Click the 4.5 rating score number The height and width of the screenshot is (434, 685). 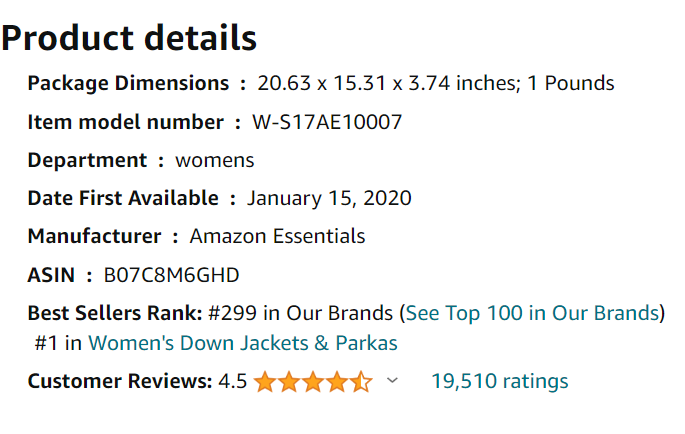tap(233, 381)
